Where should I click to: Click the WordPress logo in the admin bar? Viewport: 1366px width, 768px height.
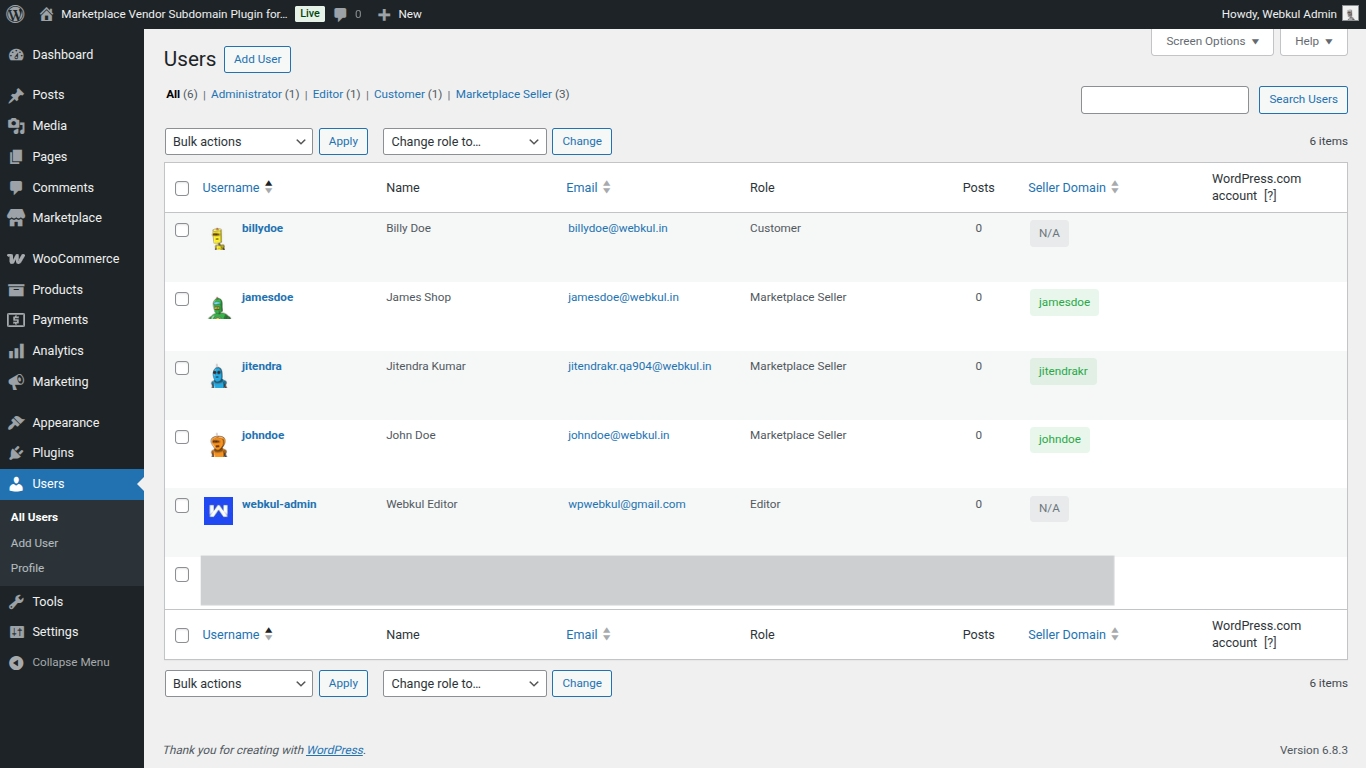click(15, 14)
